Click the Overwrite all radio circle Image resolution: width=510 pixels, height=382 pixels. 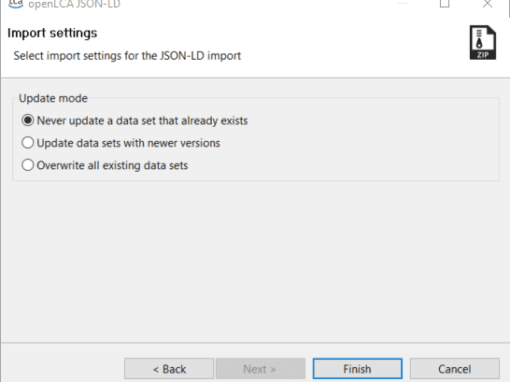28,165
